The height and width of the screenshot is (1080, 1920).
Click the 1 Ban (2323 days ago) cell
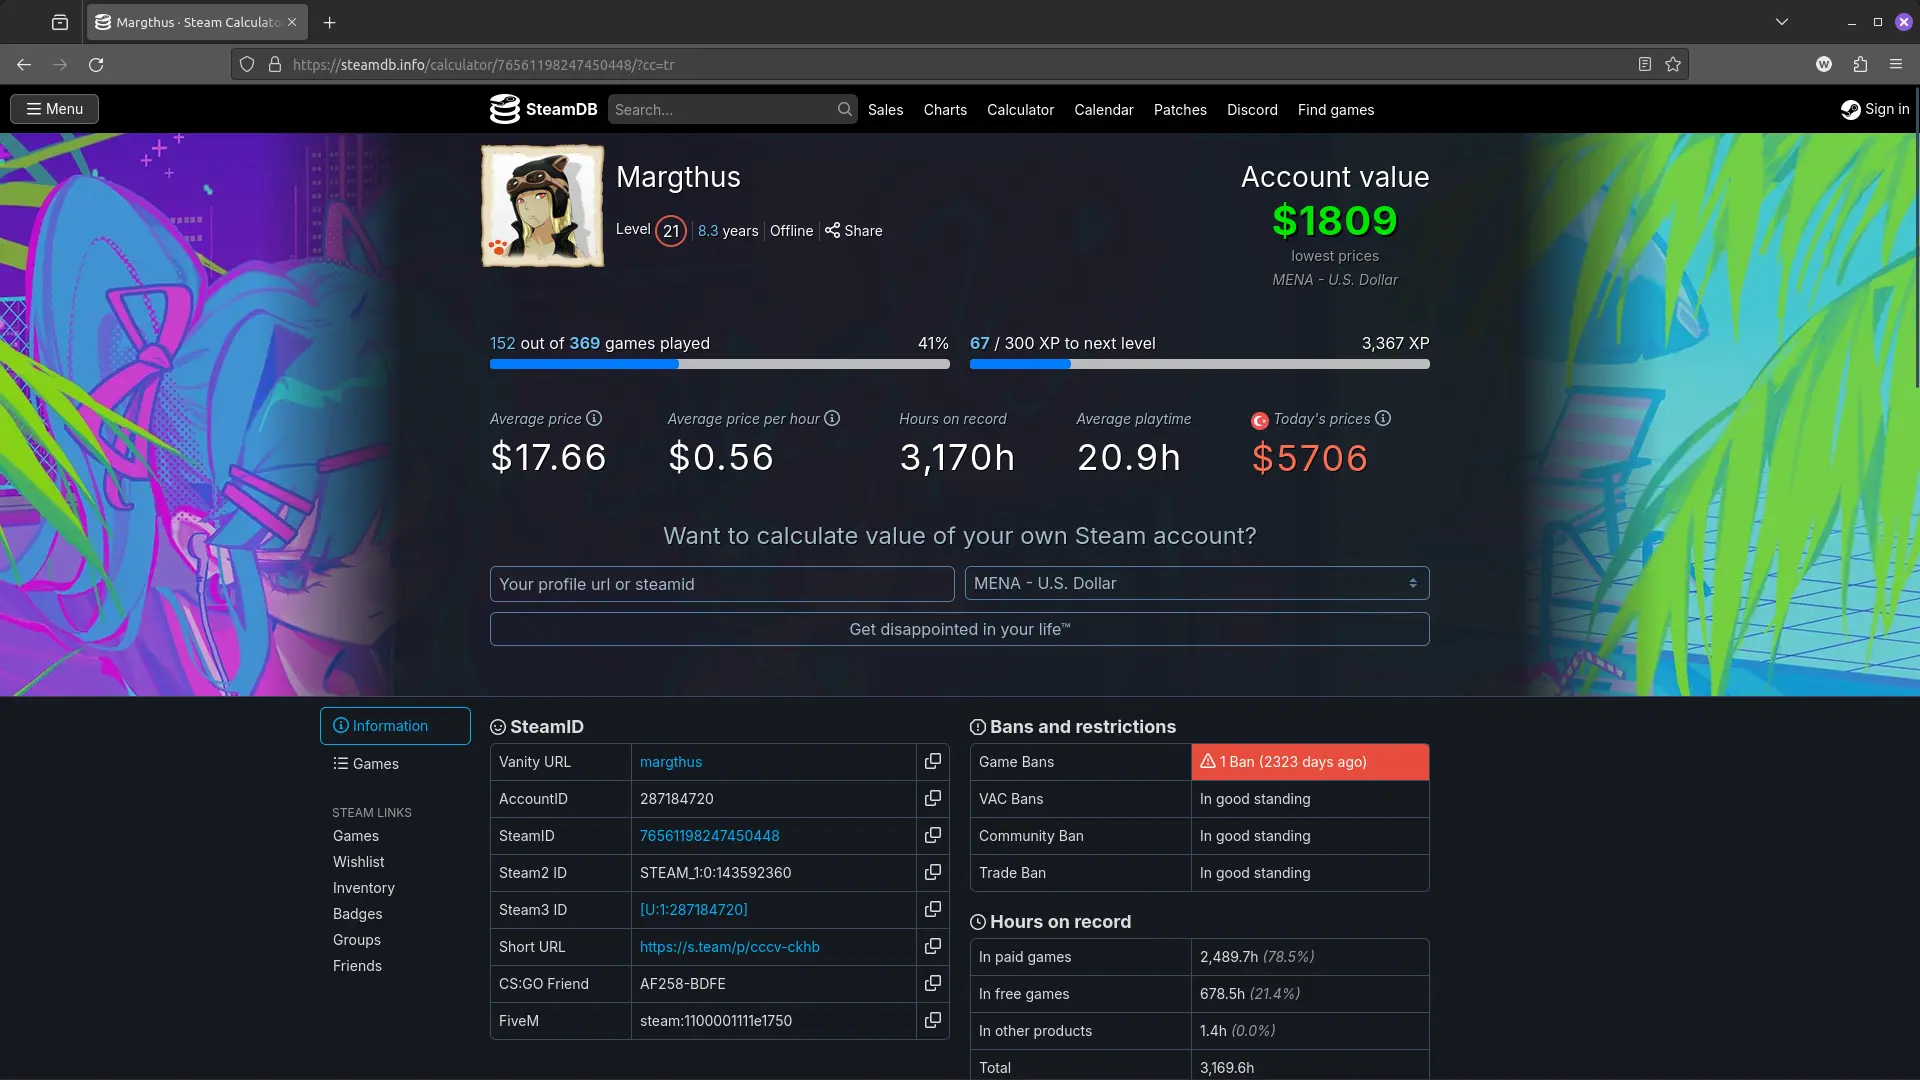pyautogui.click(x=1310, y=761)
